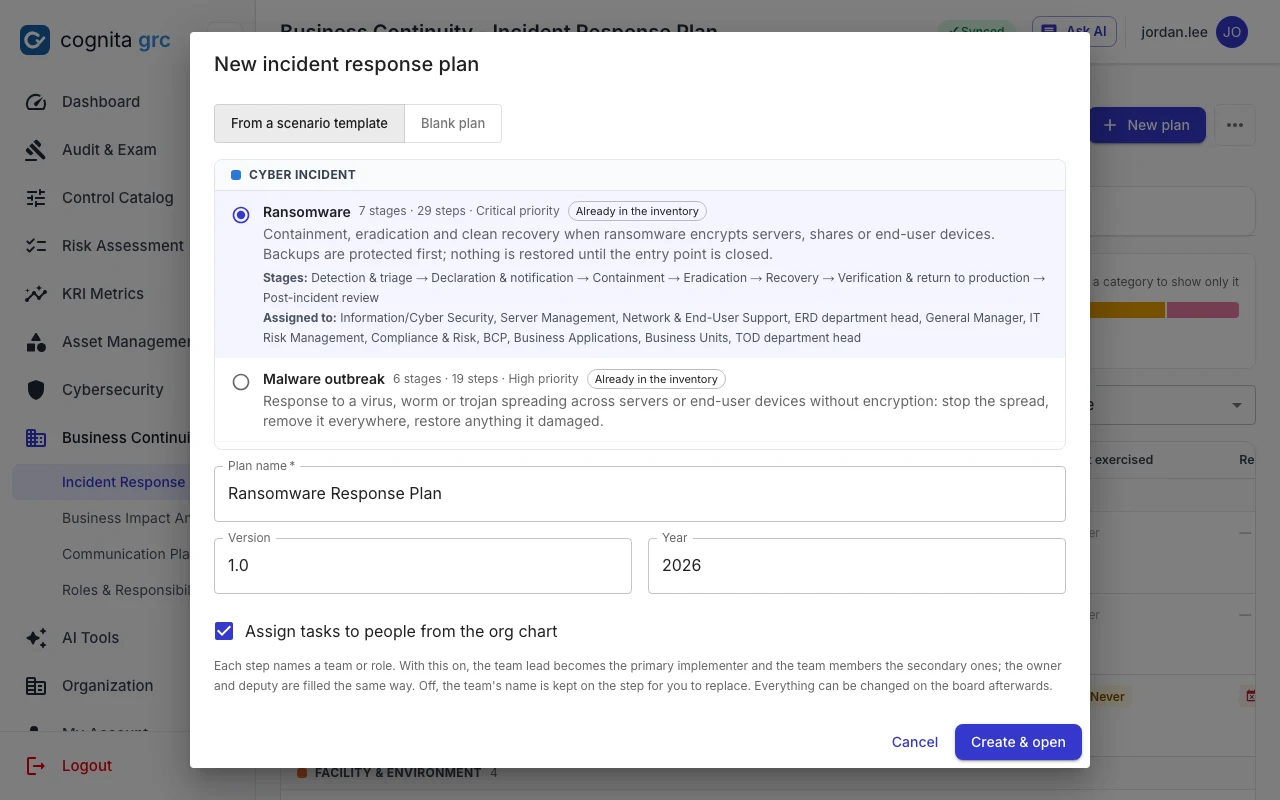Open the three-dots more options button
1280x800 pixels.
click(x=1235, y=125)
